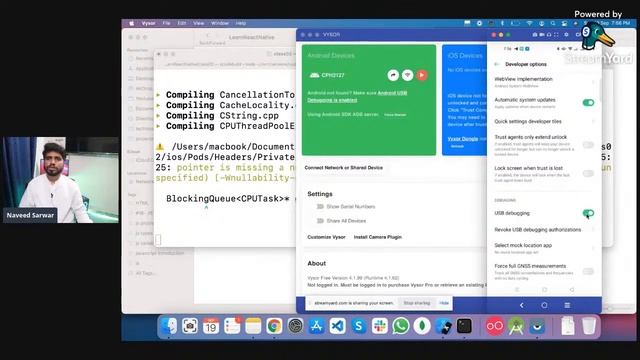
Task: Click Hide in the screen sharing bar
Action: pyautogui.click(x=444, y=303)
